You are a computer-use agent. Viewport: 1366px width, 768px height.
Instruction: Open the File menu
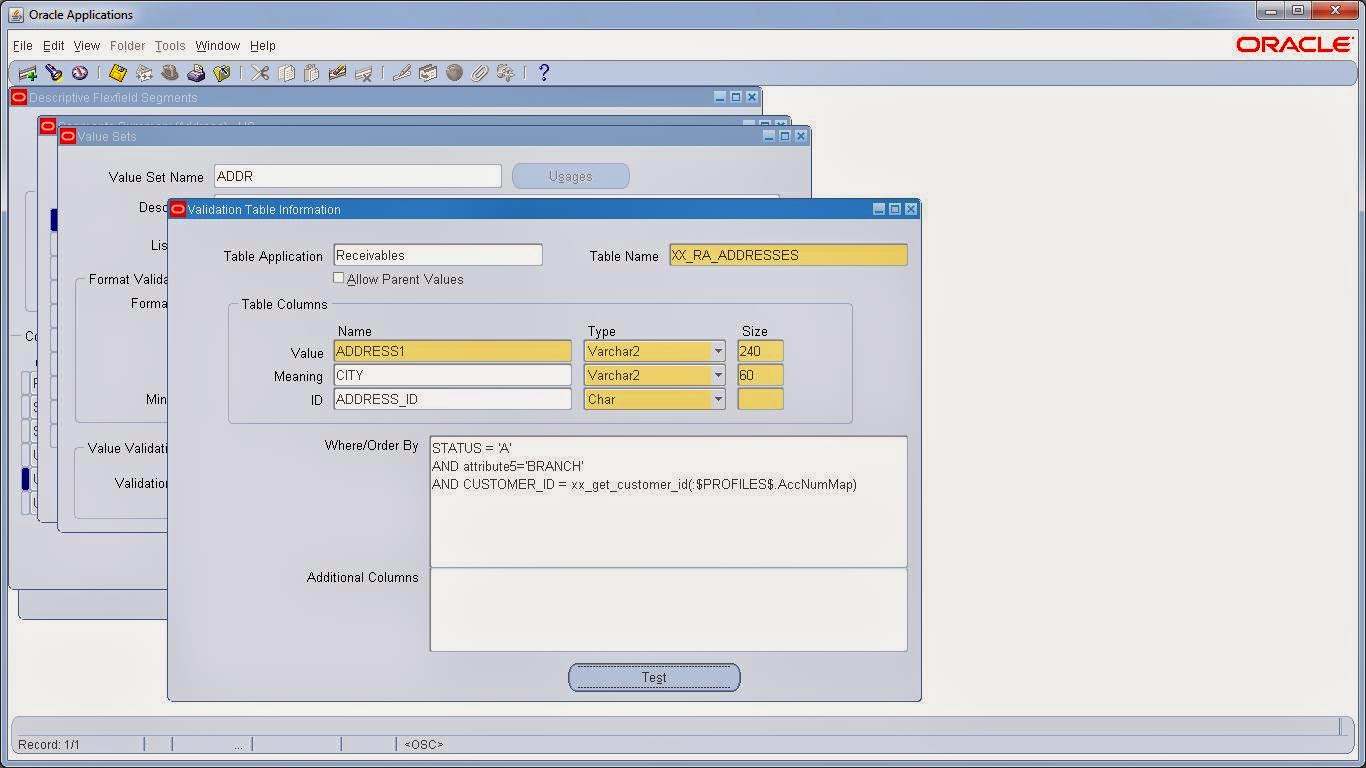coord(23,46)
